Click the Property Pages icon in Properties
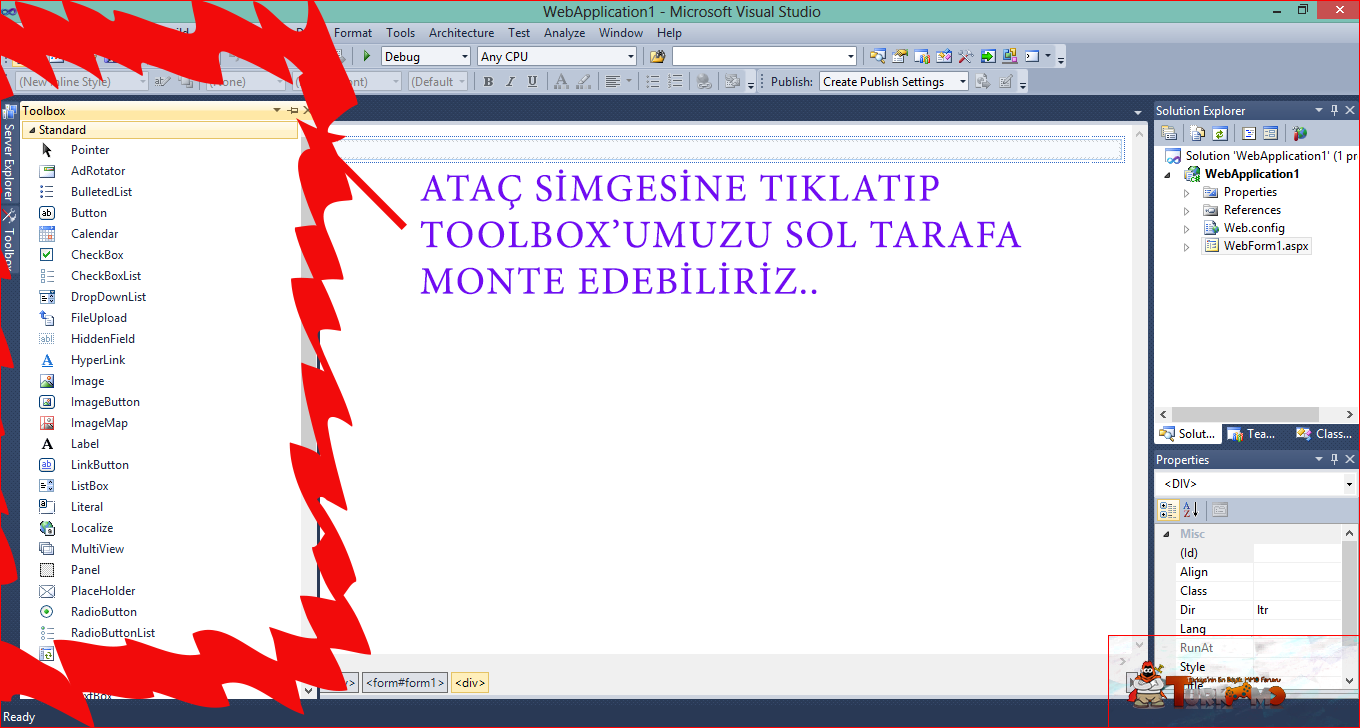The width and height of the screenshot is (1360, 728). point(1220,510)
